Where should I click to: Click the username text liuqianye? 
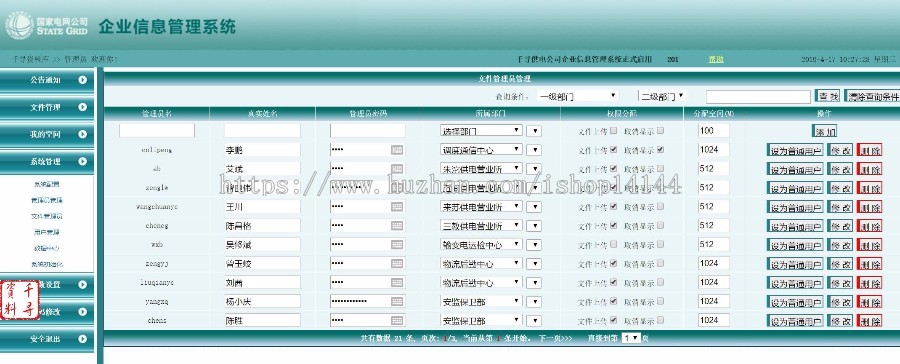click(157, 282)
